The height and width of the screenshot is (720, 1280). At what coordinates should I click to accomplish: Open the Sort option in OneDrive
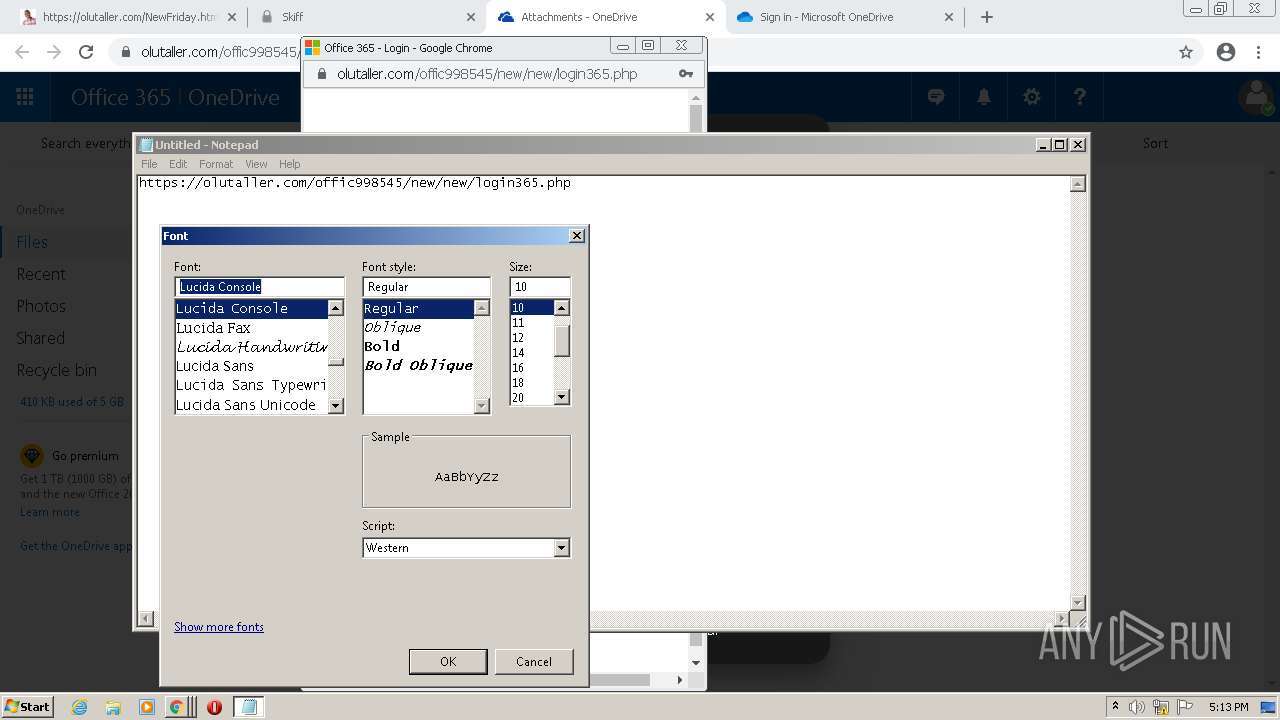click(1155, 143)
